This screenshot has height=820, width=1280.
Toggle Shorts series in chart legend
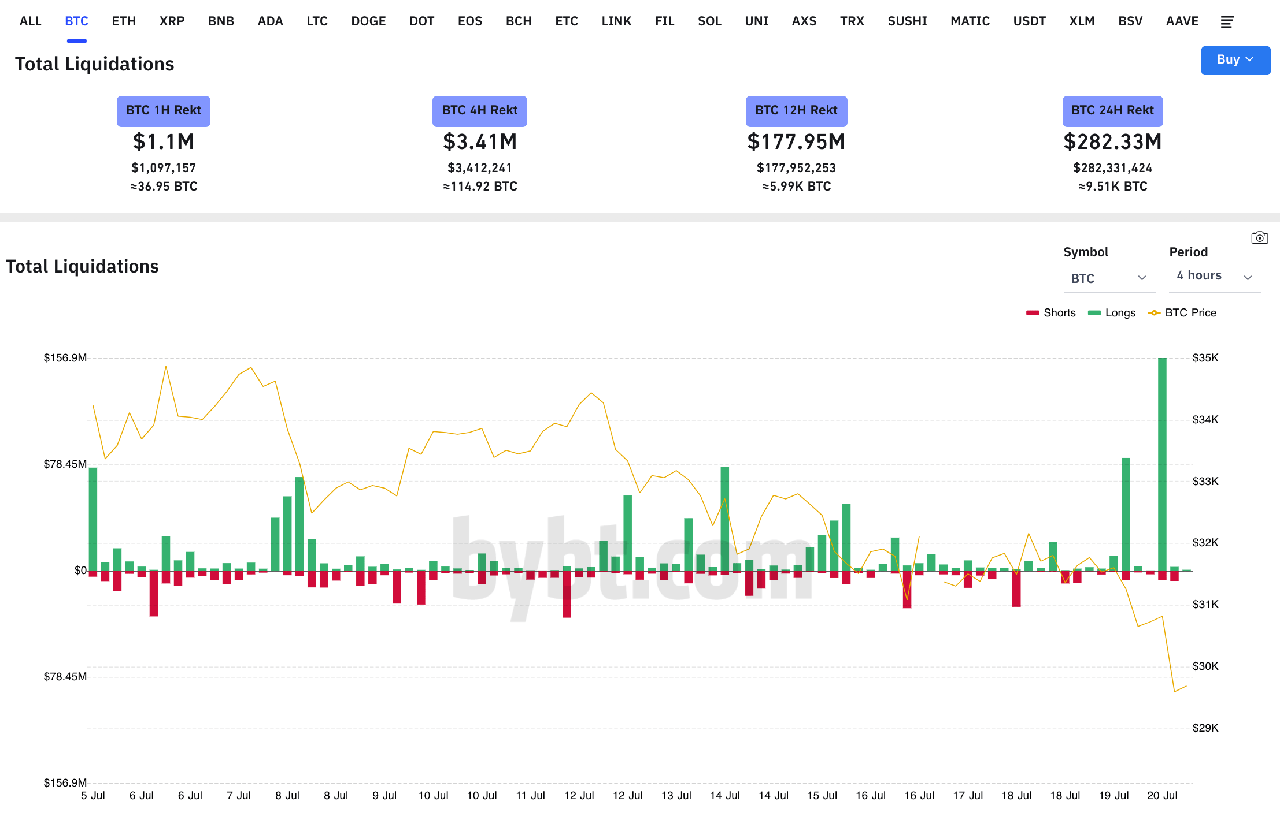[x=1051, y=313]
